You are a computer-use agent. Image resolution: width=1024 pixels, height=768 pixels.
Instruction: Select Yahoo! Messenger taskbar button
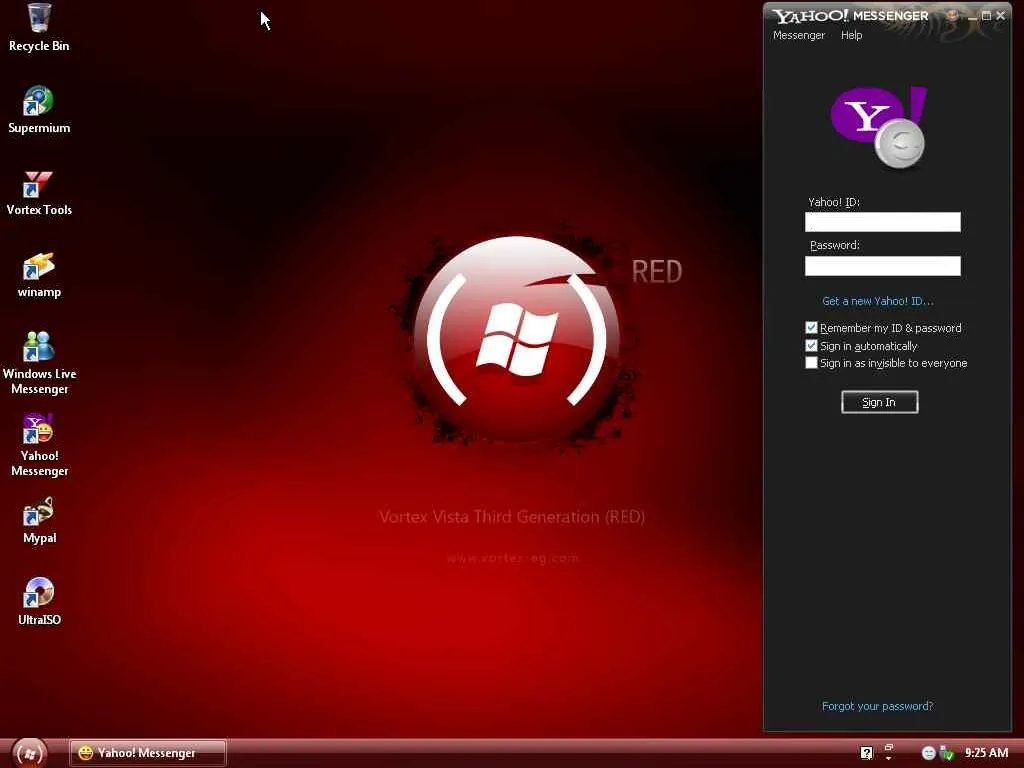pyautogui.click(x=148, y=753)
